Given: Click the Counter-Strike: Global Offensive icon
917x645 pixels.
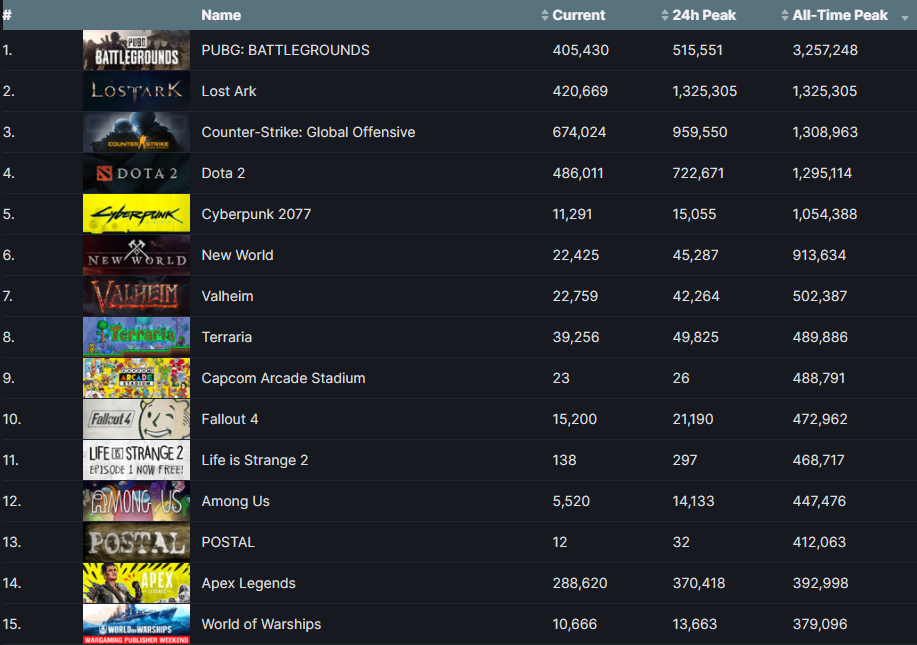Looking at the screenshot, I should [x=136, y=132].
